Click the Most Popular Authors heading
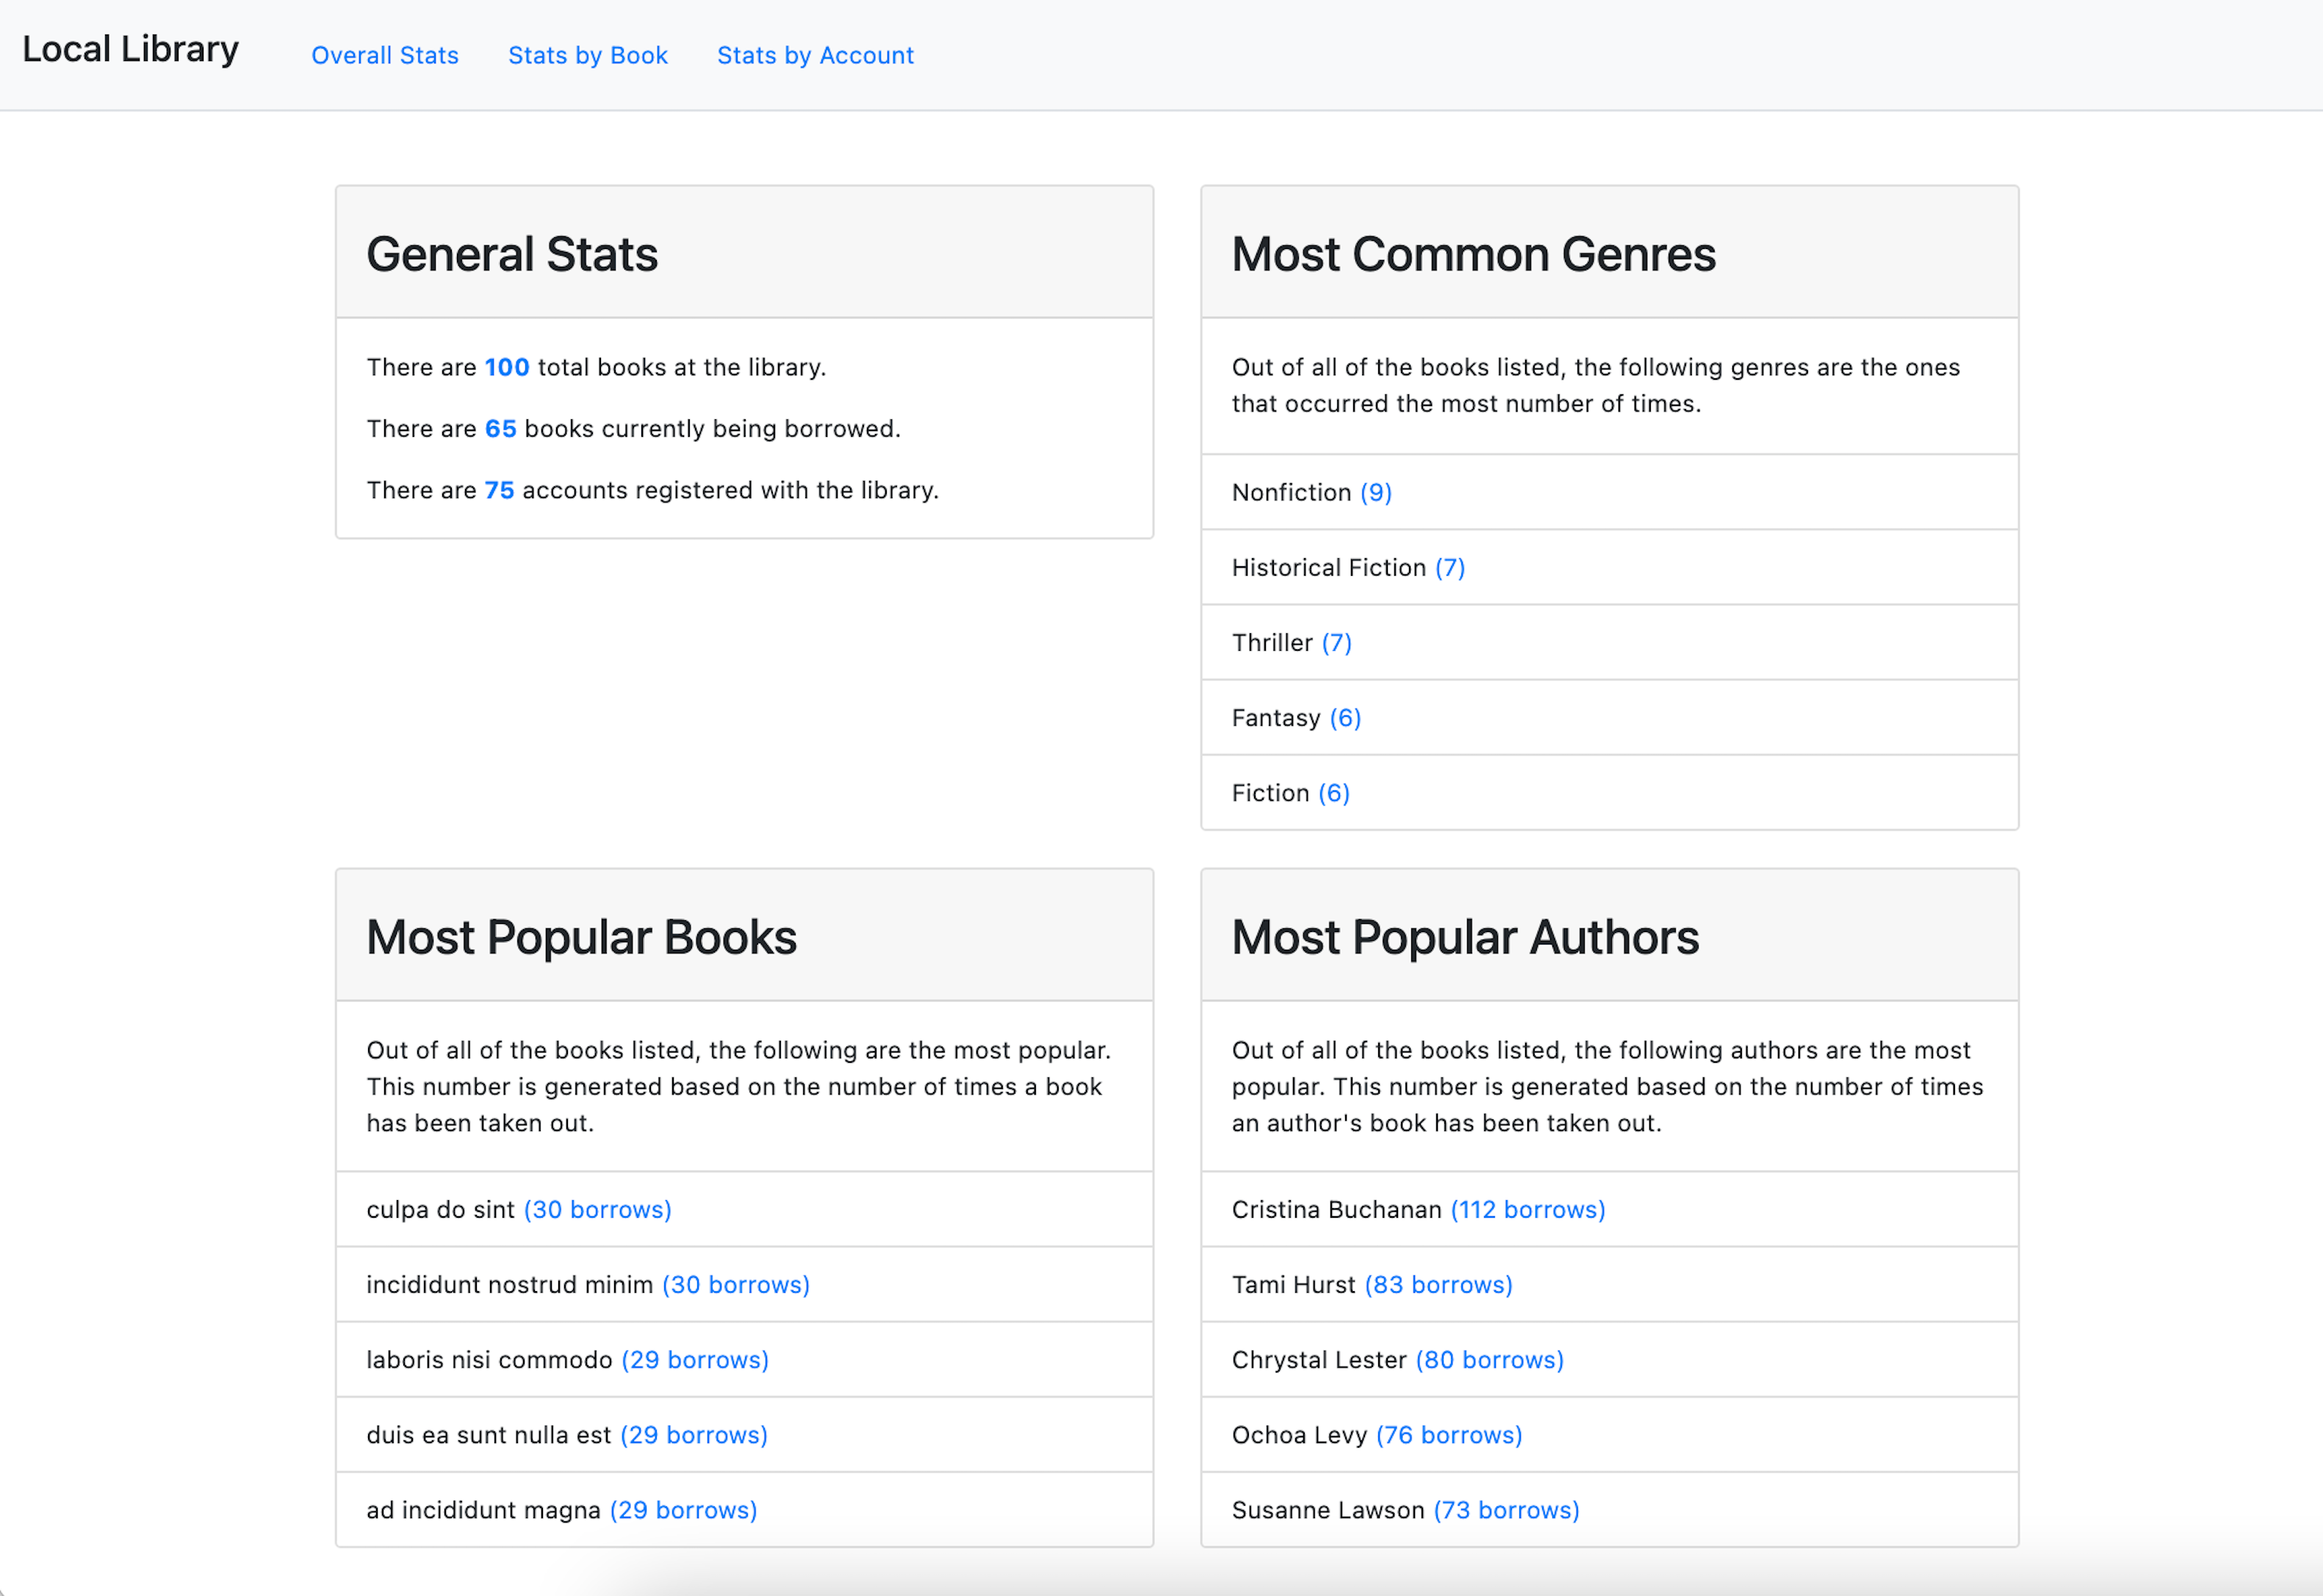2323x1596 pixels. (1464, 937)
